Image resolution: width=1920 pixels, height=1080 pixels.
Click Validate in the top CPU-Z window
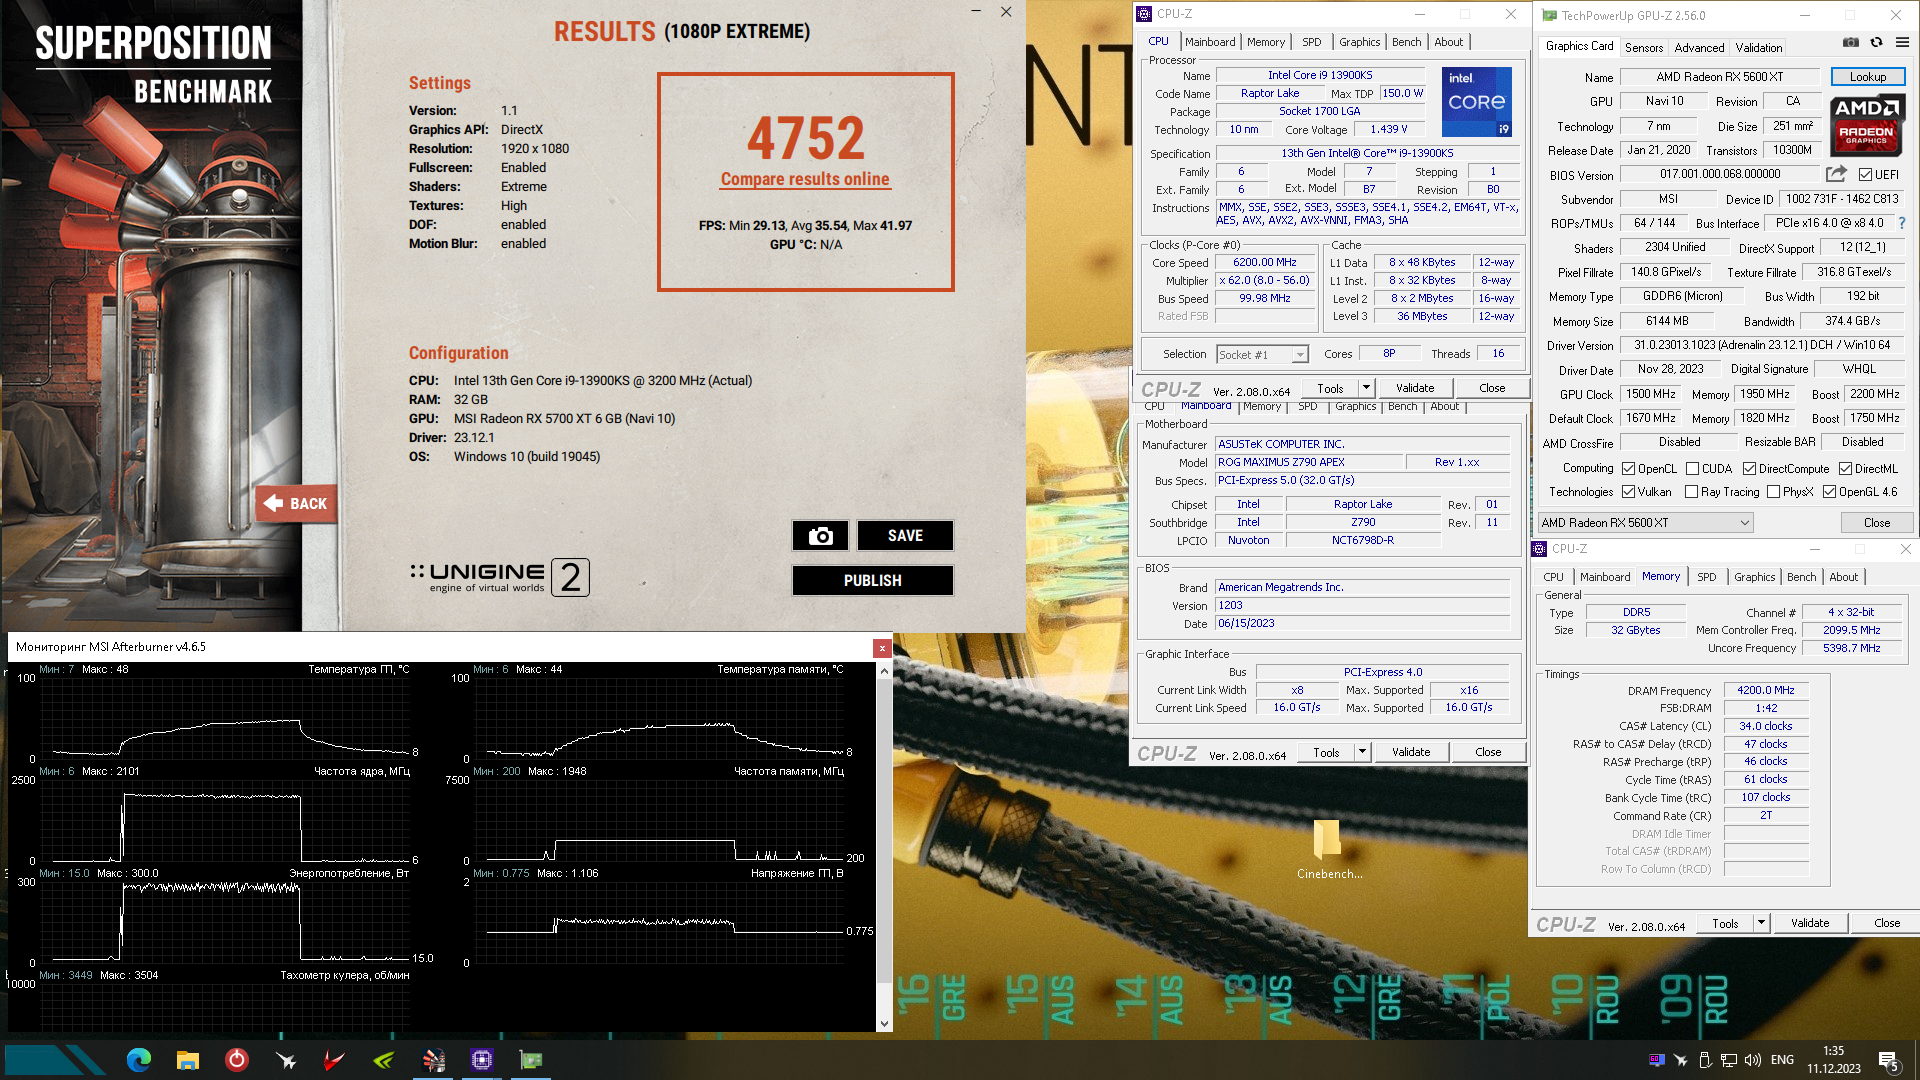click(x=1414, y=388)
